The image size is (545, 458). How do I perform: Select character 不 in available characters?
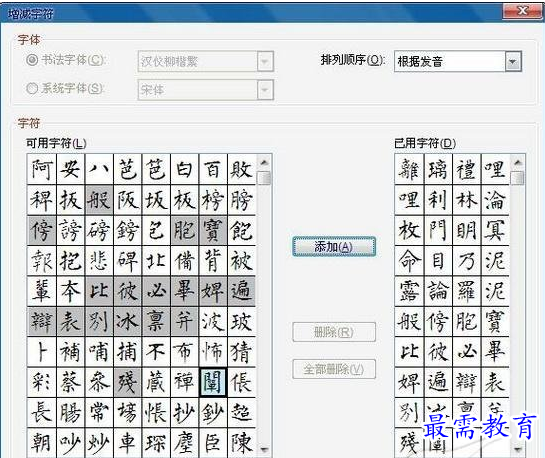156,352
